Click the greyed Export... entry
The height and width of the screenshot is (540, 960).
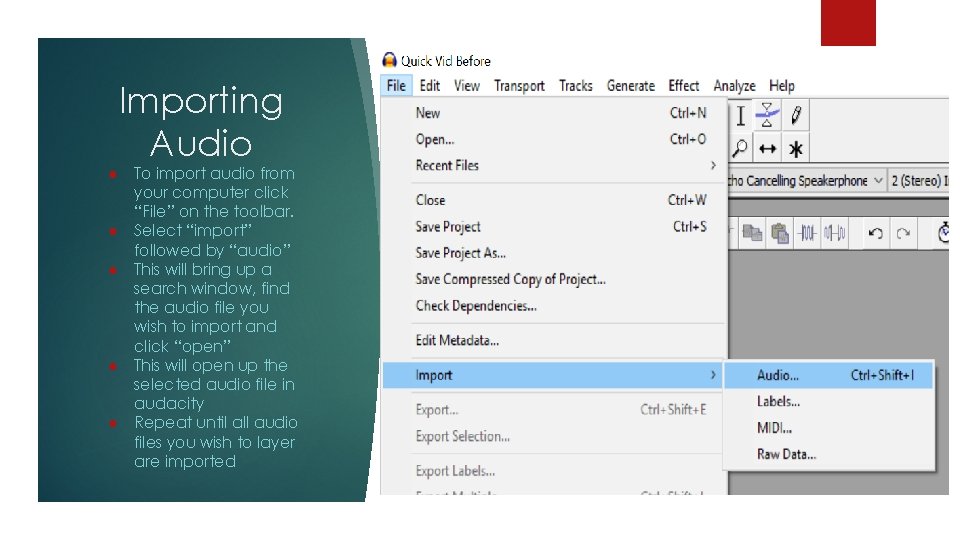(x=555, y=410)
